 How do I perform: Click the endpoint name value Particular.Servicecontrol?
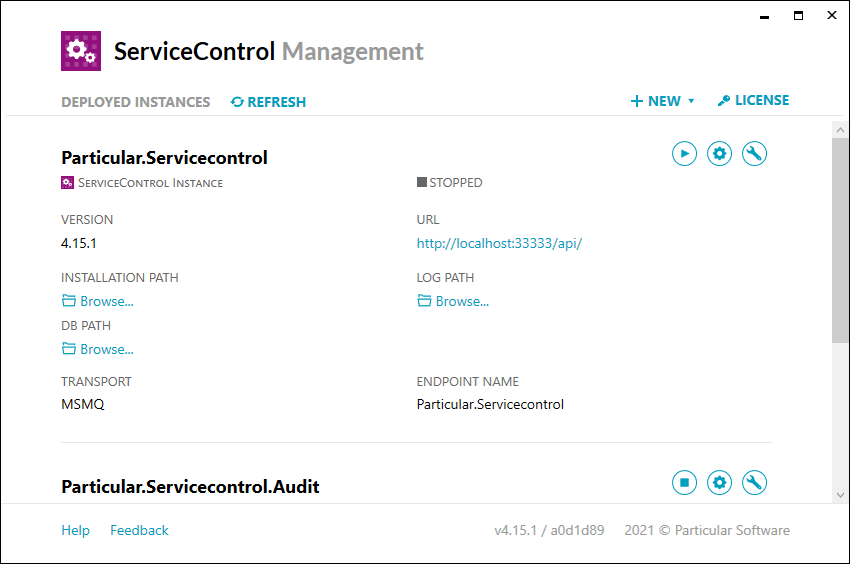(490, 405)
